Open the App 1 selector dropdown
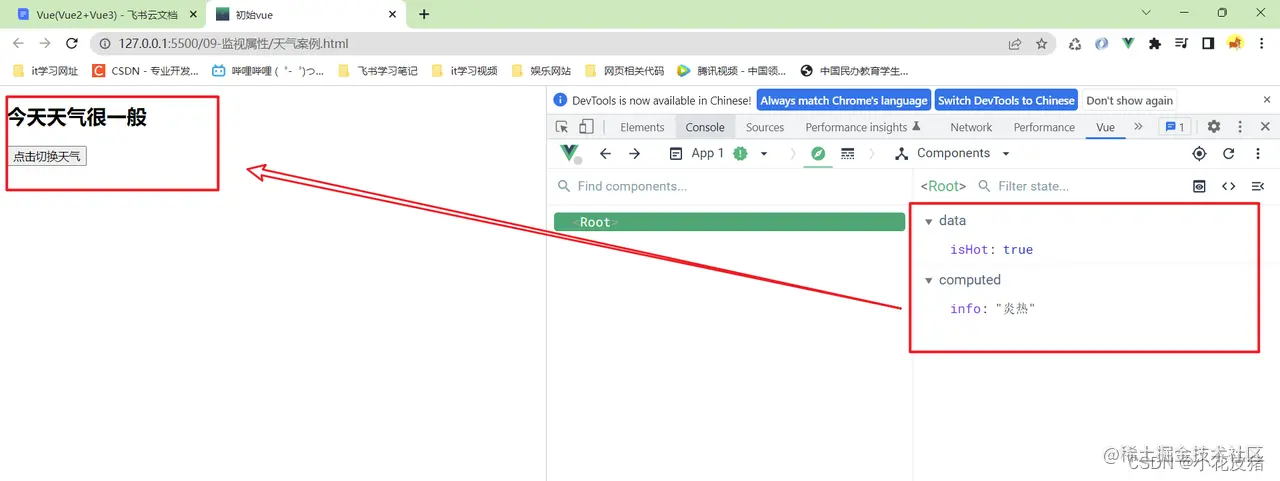 pyautogui.click(x=718, y=153)
